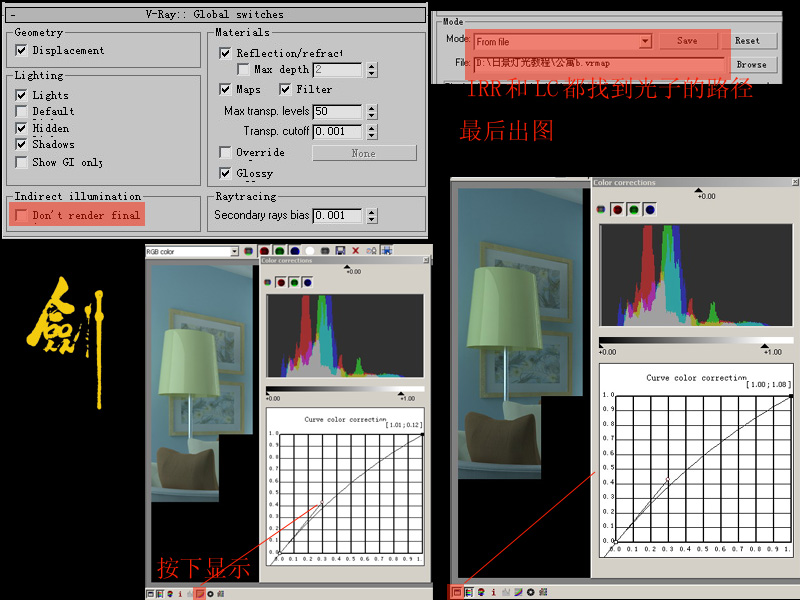Image resolution: width=800 pixels, height=600 pixels.
Task: Click the save image floppy disk icon
Action: (x=340, y=251)
